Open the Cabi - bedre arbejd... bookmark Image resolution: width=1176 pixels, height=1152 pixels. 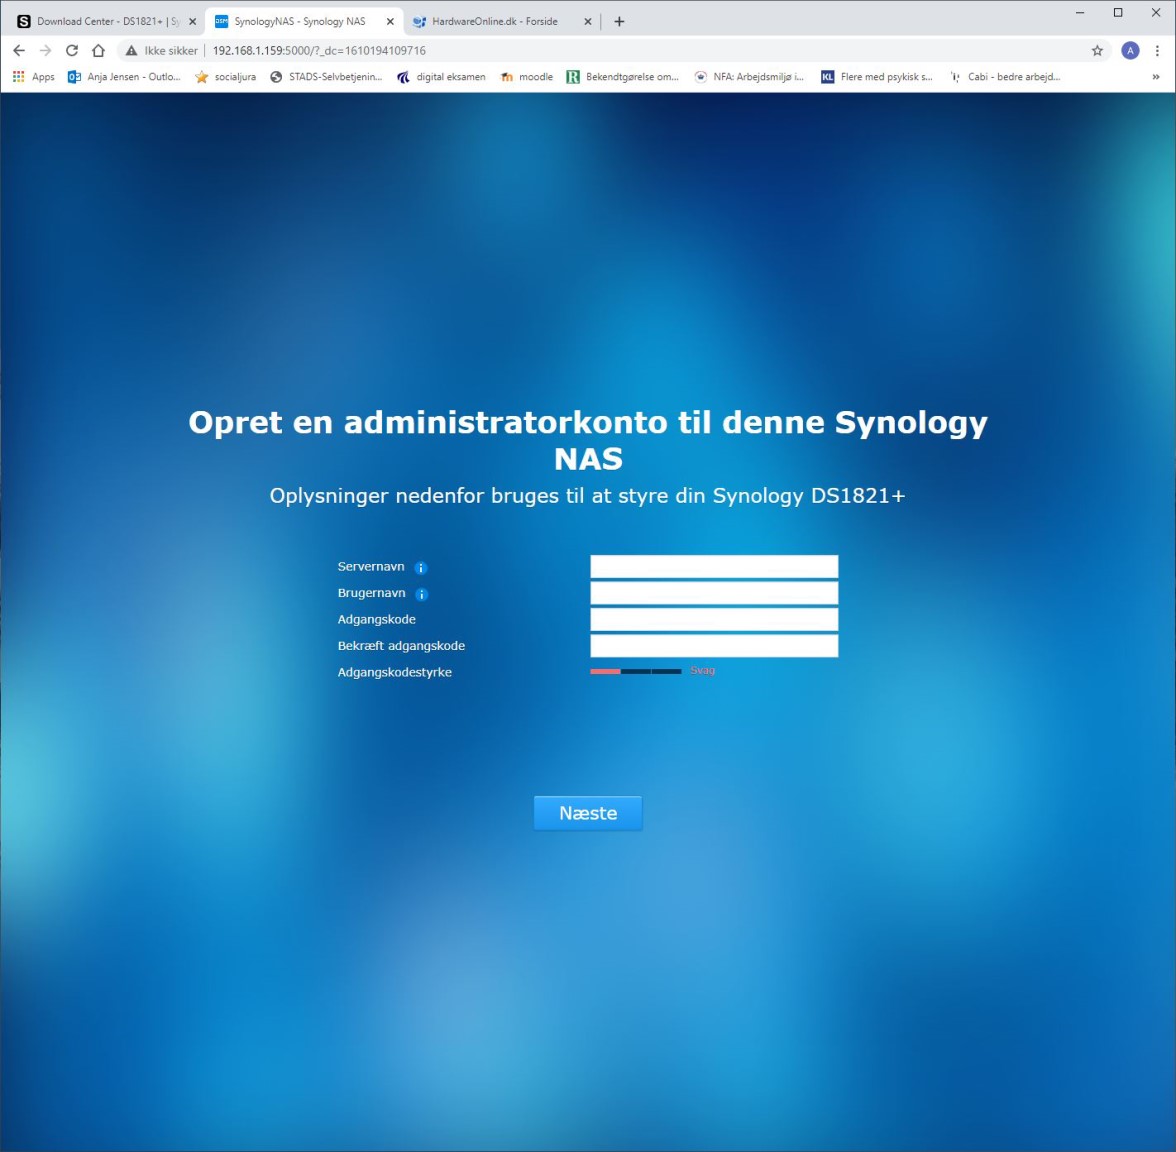click(1005, 76)
